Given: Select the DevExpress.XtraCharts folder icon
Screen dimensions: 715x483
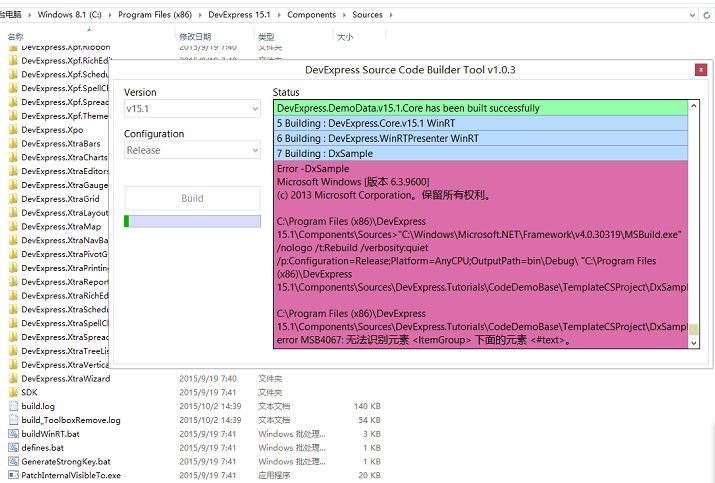Looking at the screenshot, I should pos(13,157).
